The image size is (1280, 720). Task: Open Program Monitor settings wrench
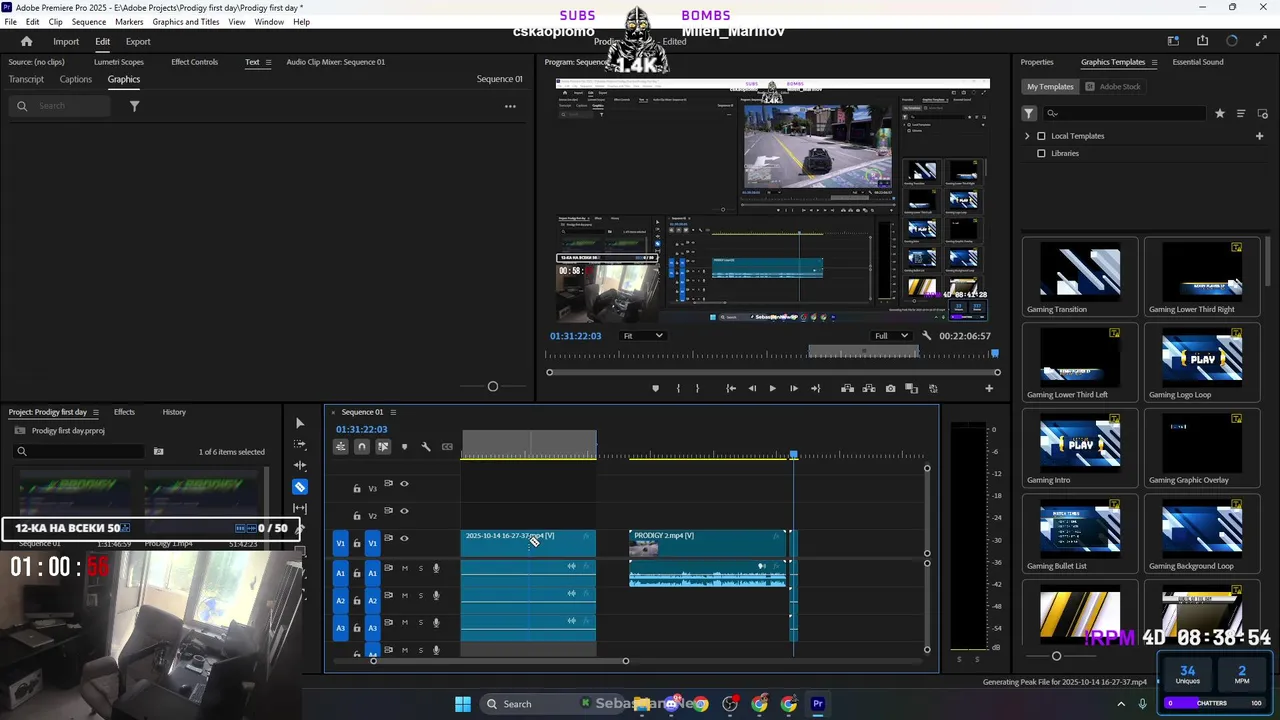coord(927,336)
